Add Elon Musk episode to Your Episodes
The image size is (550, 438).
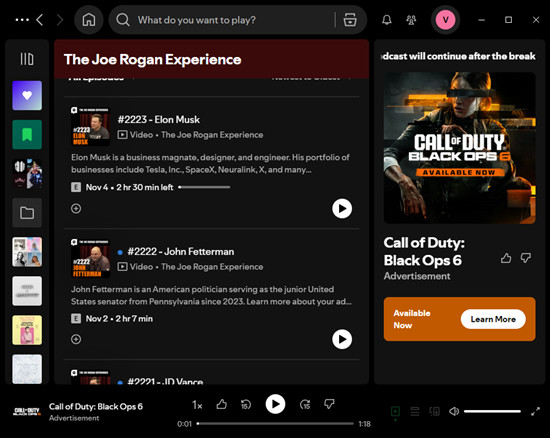pyautogui.click(x=76, y=208)
